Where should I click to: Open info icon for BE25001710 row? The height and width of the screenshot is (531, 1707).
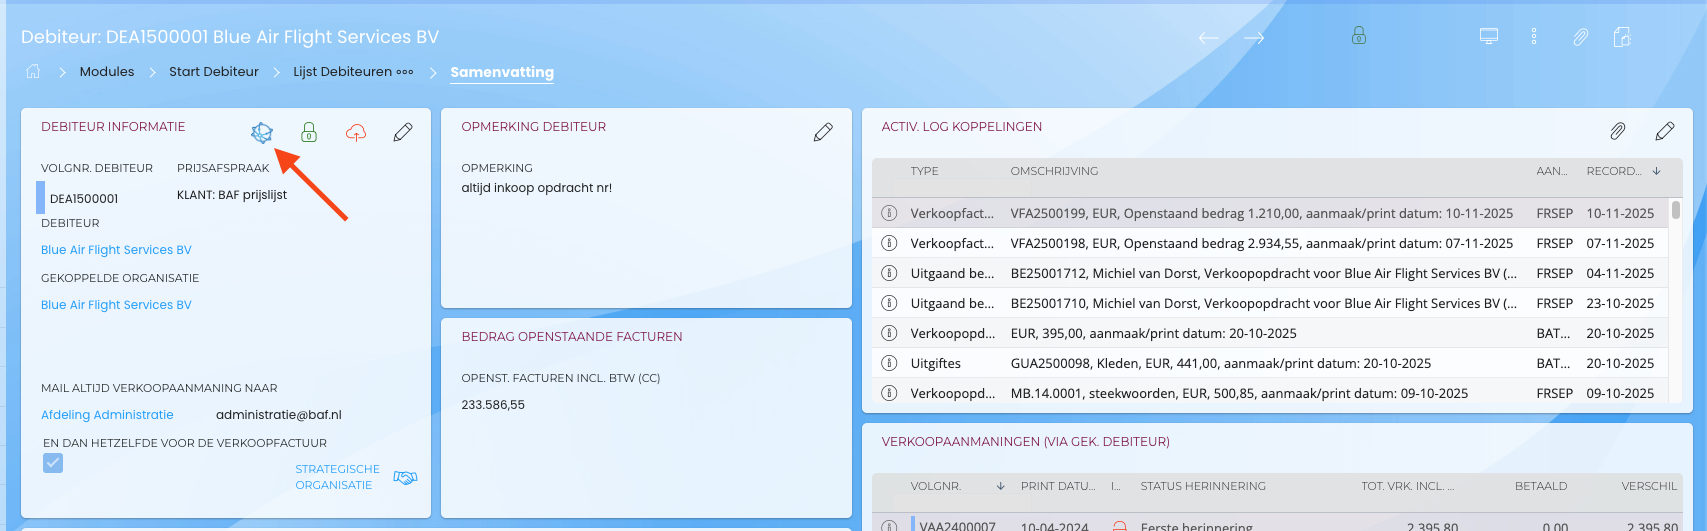889,303
